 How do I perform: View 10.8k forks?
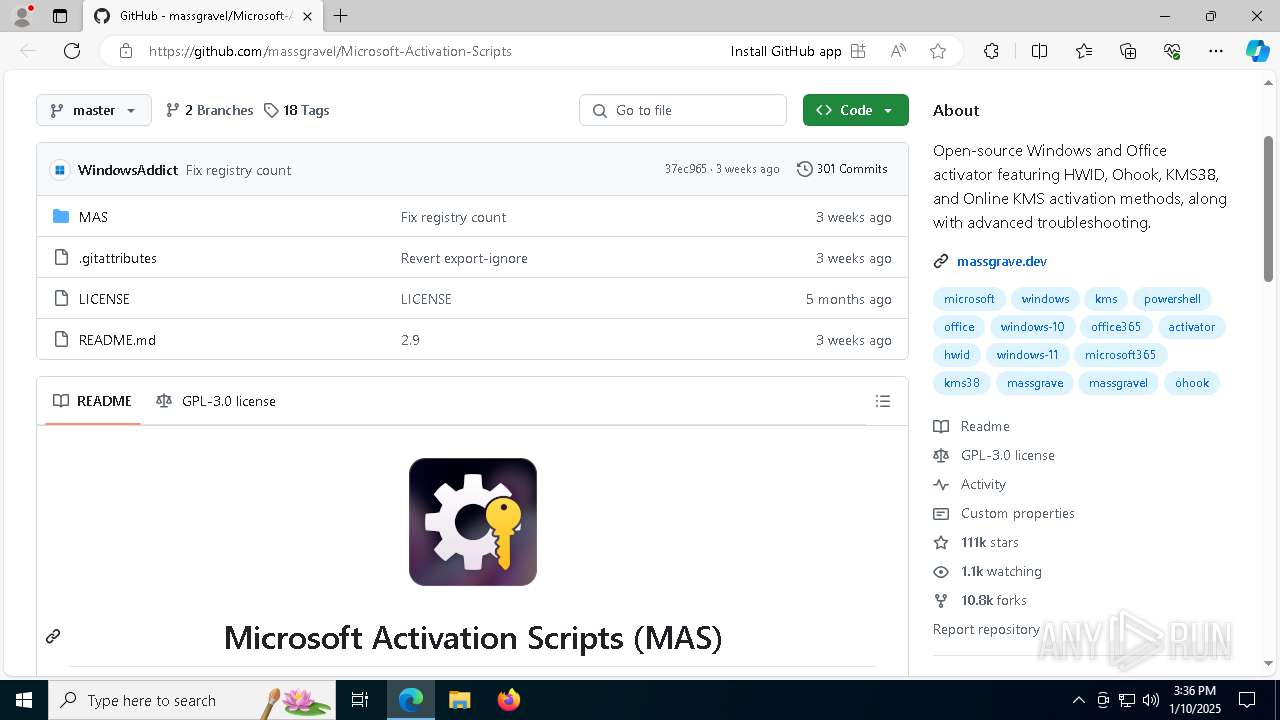pos(980,600)
